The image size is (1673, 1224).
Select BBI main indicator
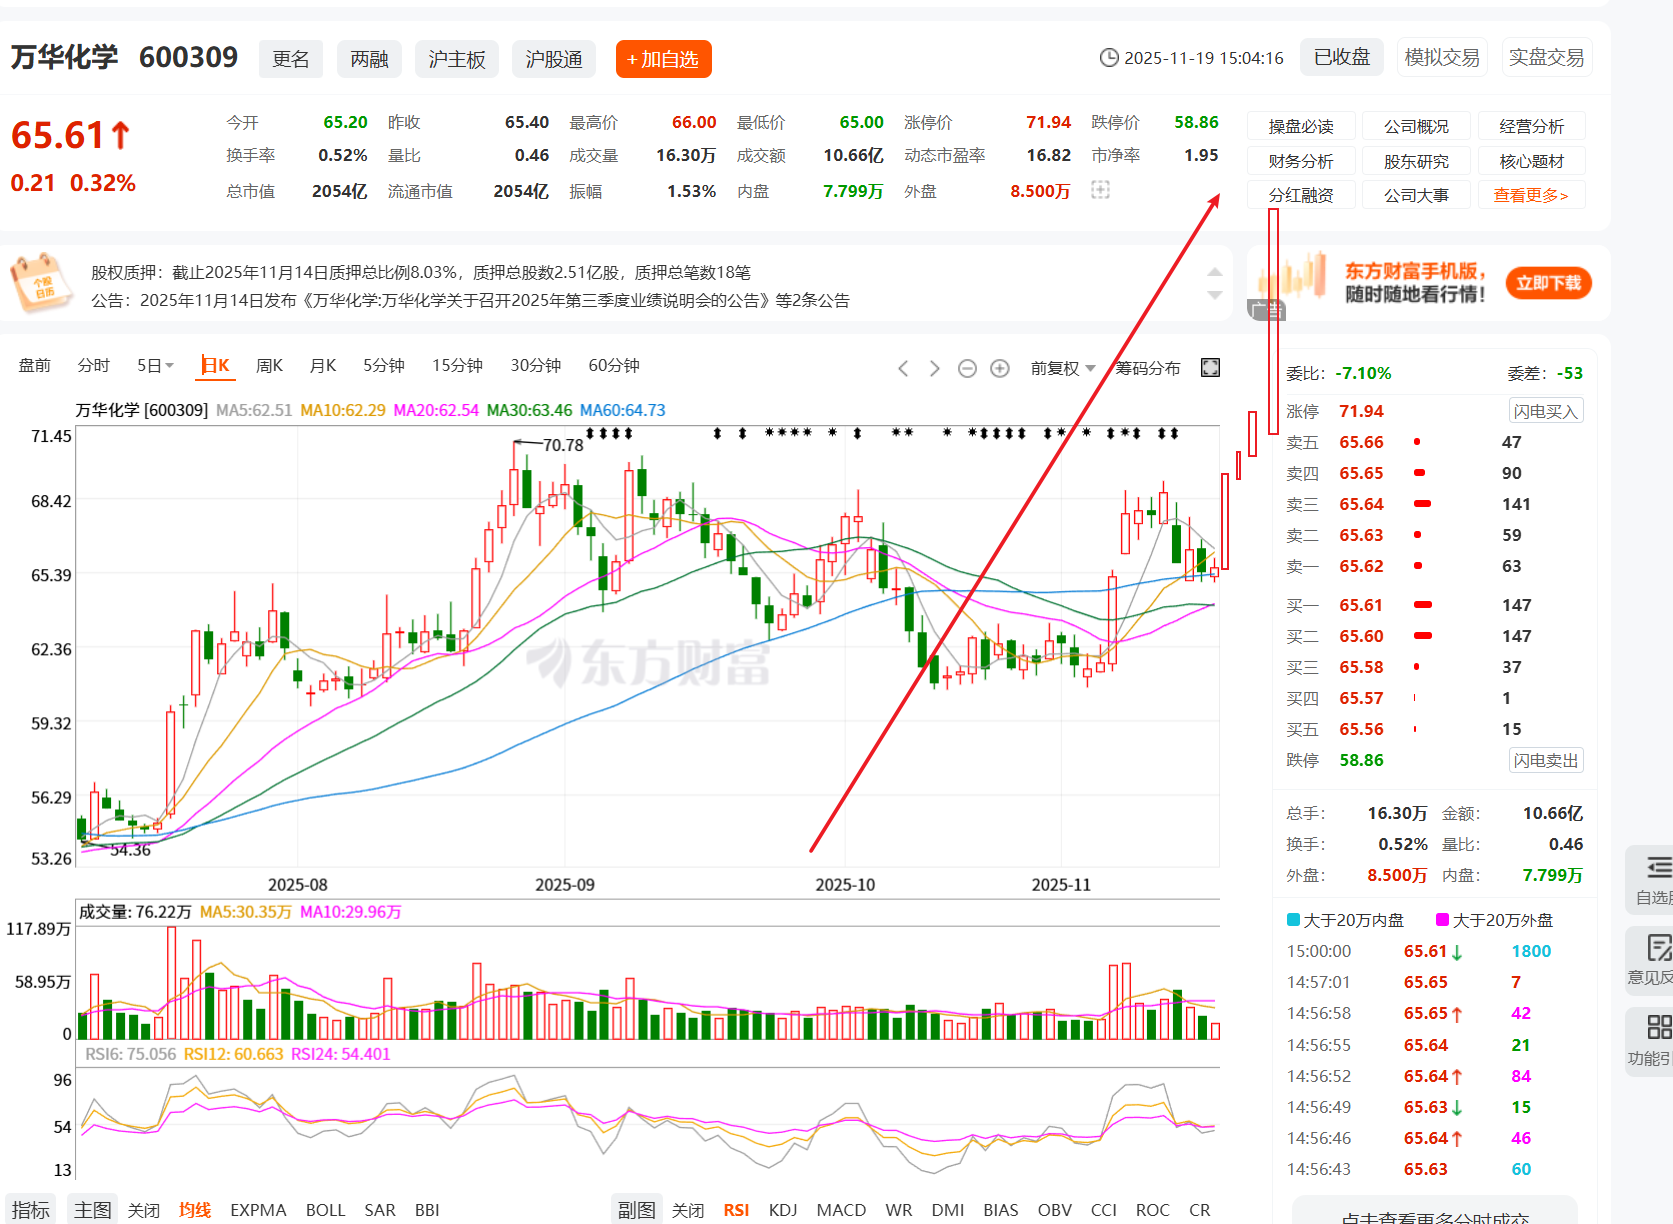click(x=427, y=1210)
